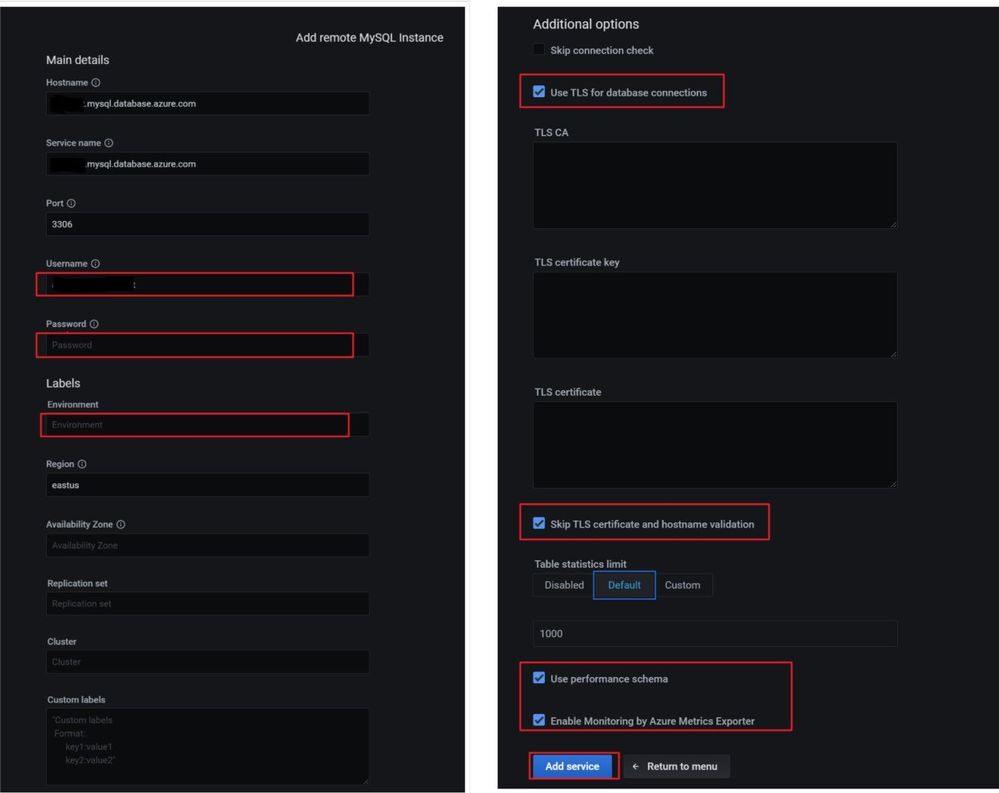
Task: Toggle Use performance schema checkbox
Action: (539, 678)
